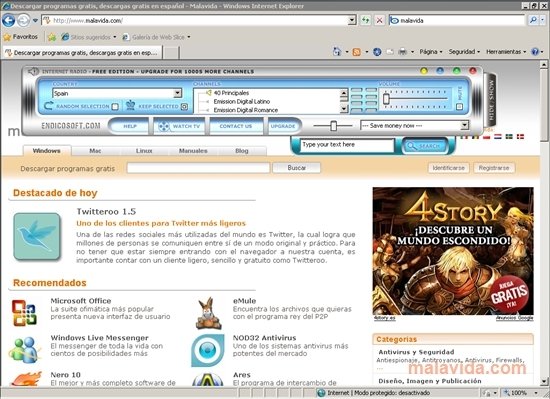This screenshot has width=550, height=399.
Task: Click the Microsoft Office logo icon
Action: 24,312
